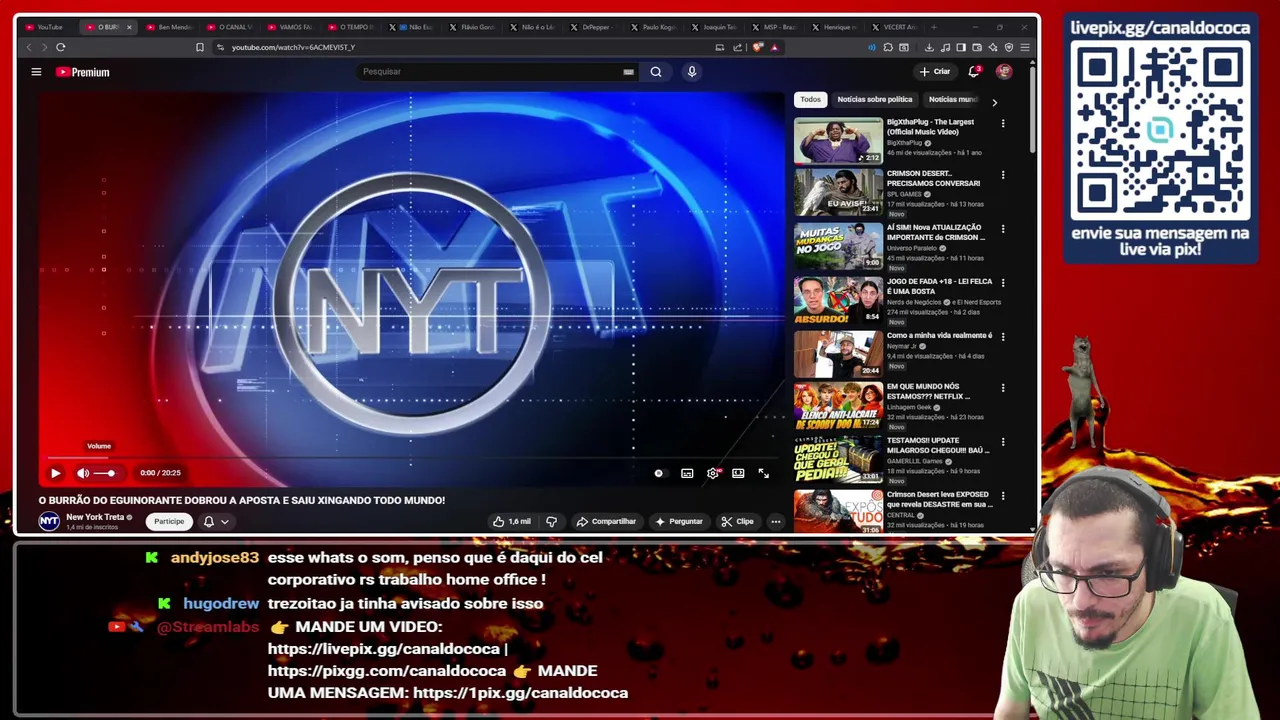Click the Compartilhar button
This screenshot has height=720, width=1280.
click(x=606, y=521)
